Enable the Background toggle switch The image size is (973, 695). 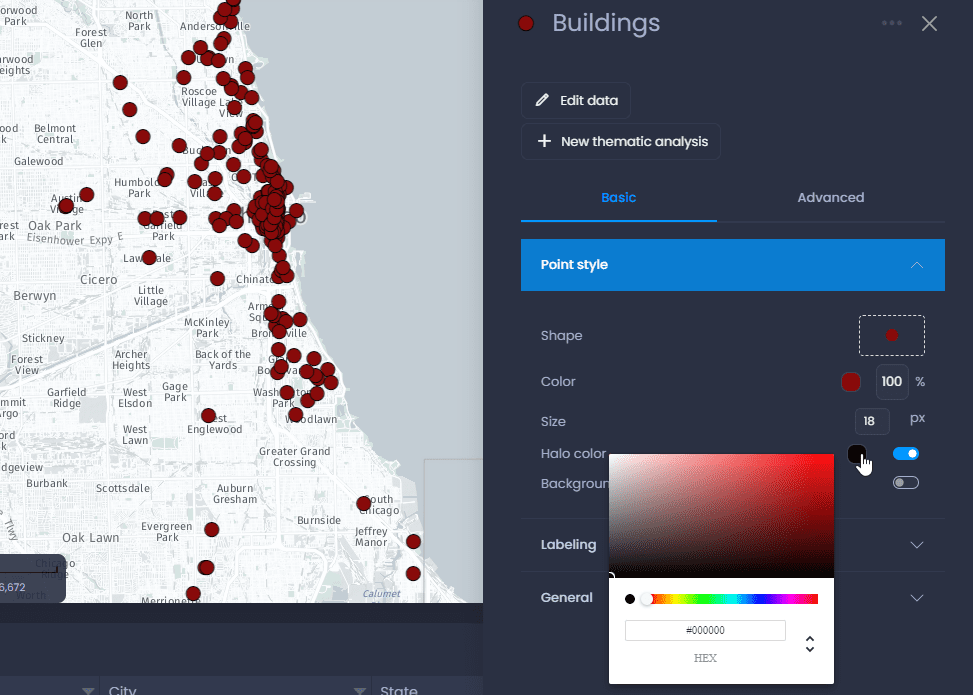(x=905, y=482)
